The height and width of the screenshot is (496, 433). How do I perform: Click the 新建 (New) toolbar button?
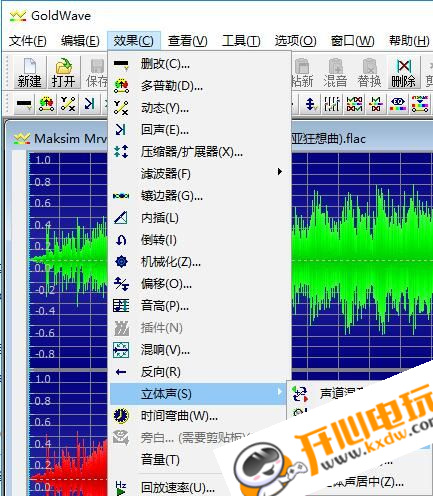click(x=29, y=72)
